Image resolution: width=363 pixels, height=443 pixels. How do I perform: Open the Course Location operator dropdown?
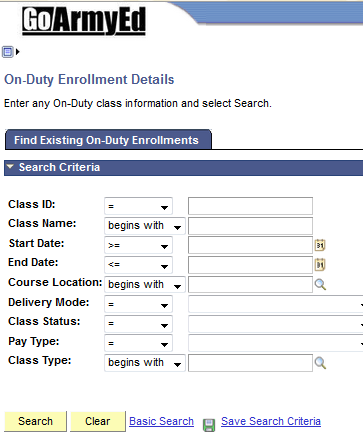point(145,285)
